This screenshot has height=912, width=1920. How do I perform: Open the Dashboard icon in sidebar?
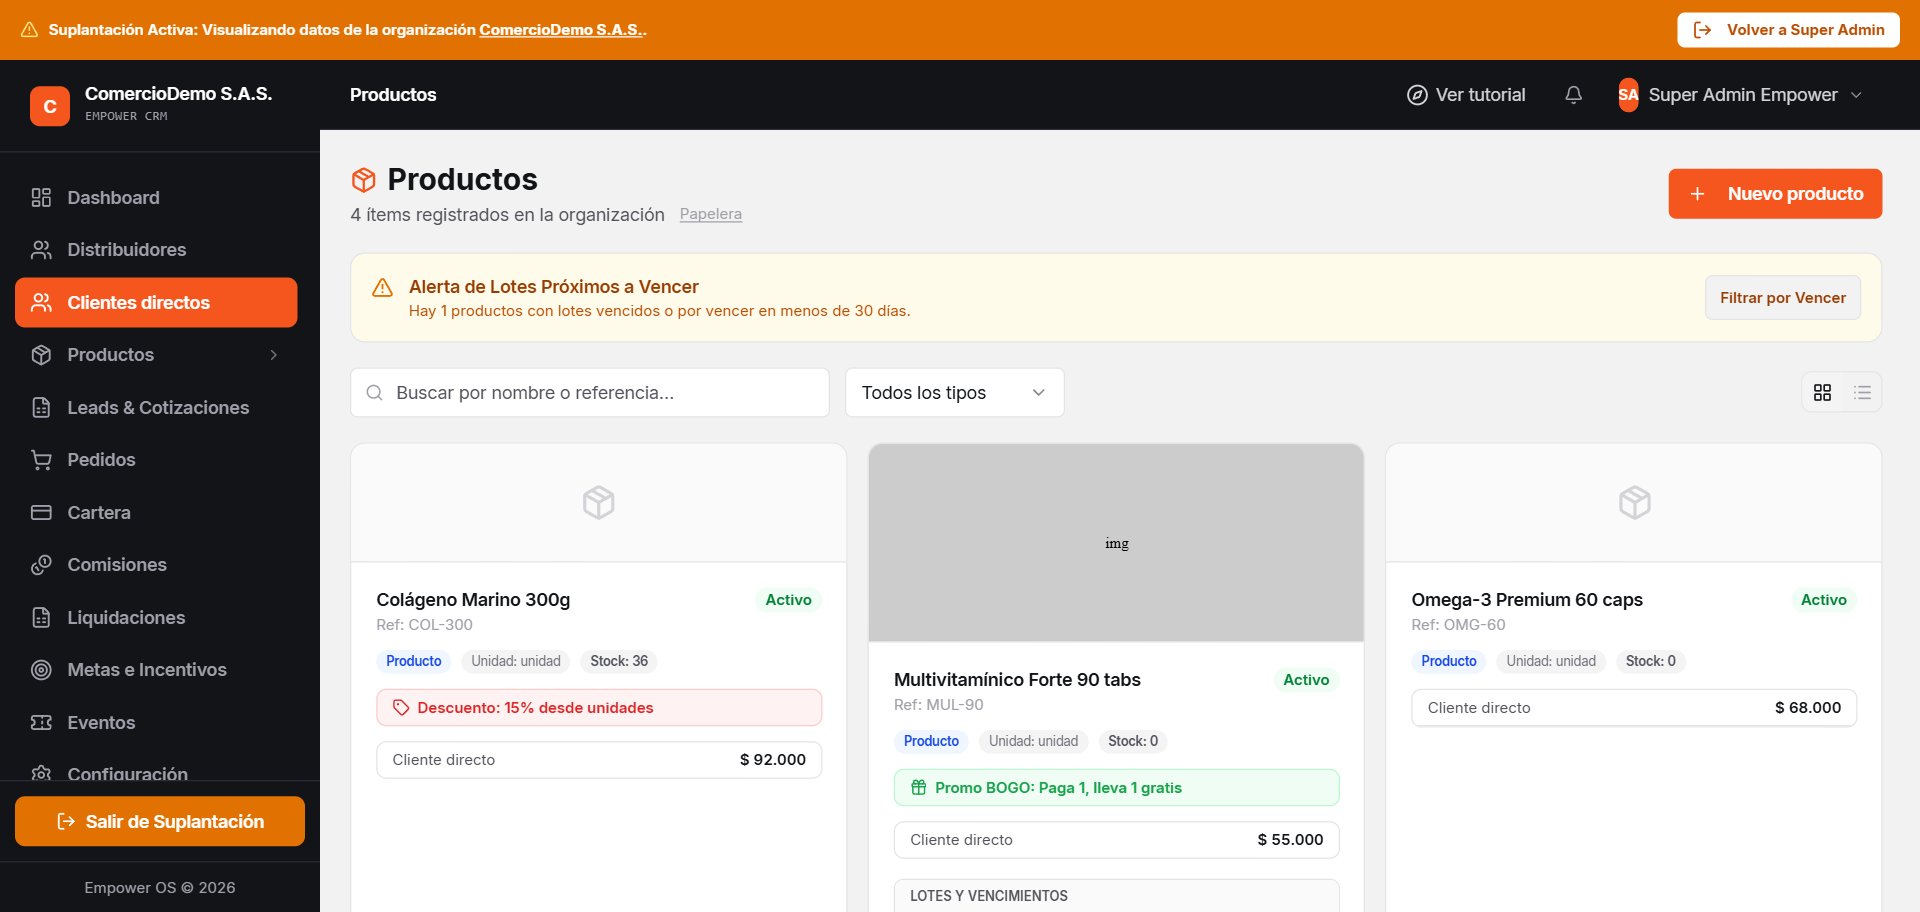[x=41, y=198]
